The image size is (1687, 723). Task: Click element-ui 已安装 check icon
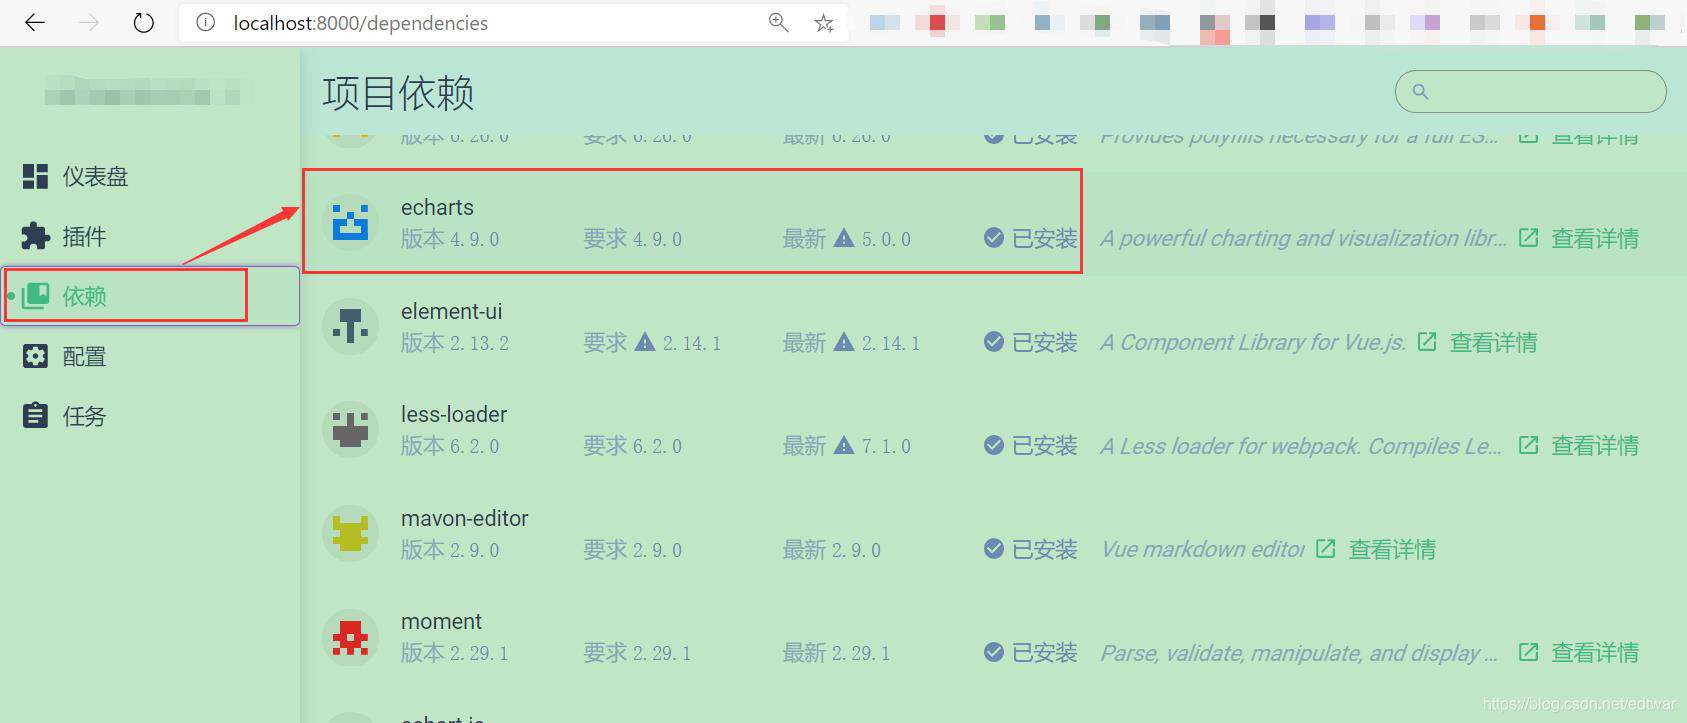(994, 342)
